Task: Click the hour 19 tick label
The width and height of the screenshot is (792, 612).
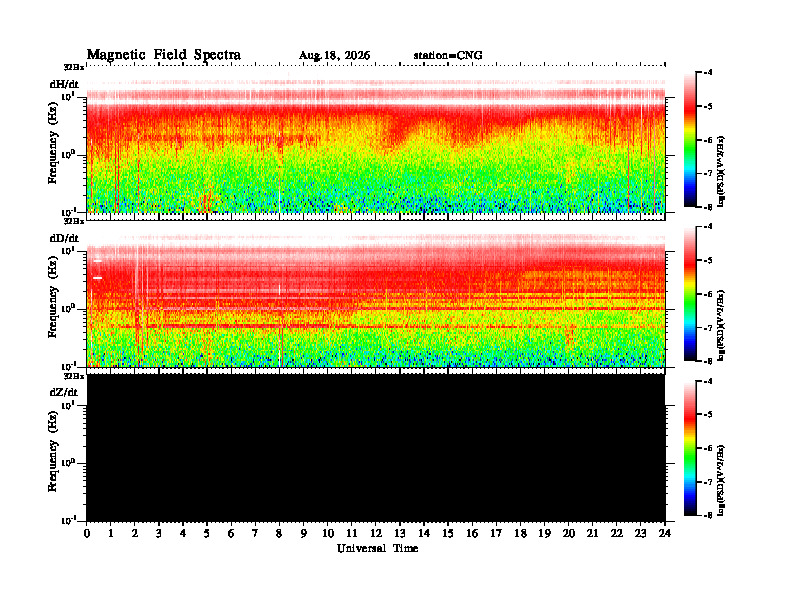Action: click(544, 534)
